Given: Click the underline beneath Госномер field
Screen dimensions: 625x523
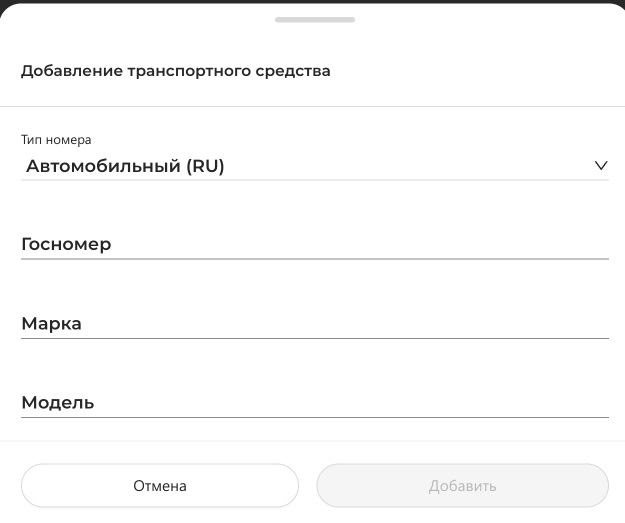Looking at the screenshot, I should [314, 258].
